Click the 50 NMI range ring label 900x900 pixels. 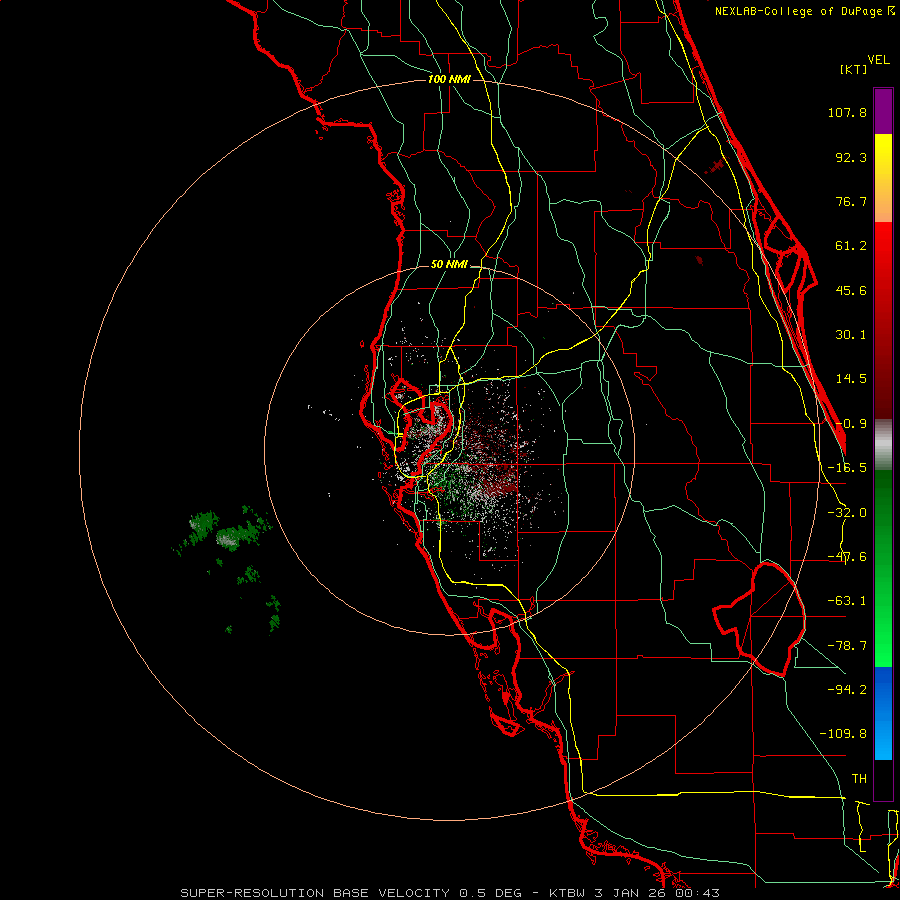[449, 264]
